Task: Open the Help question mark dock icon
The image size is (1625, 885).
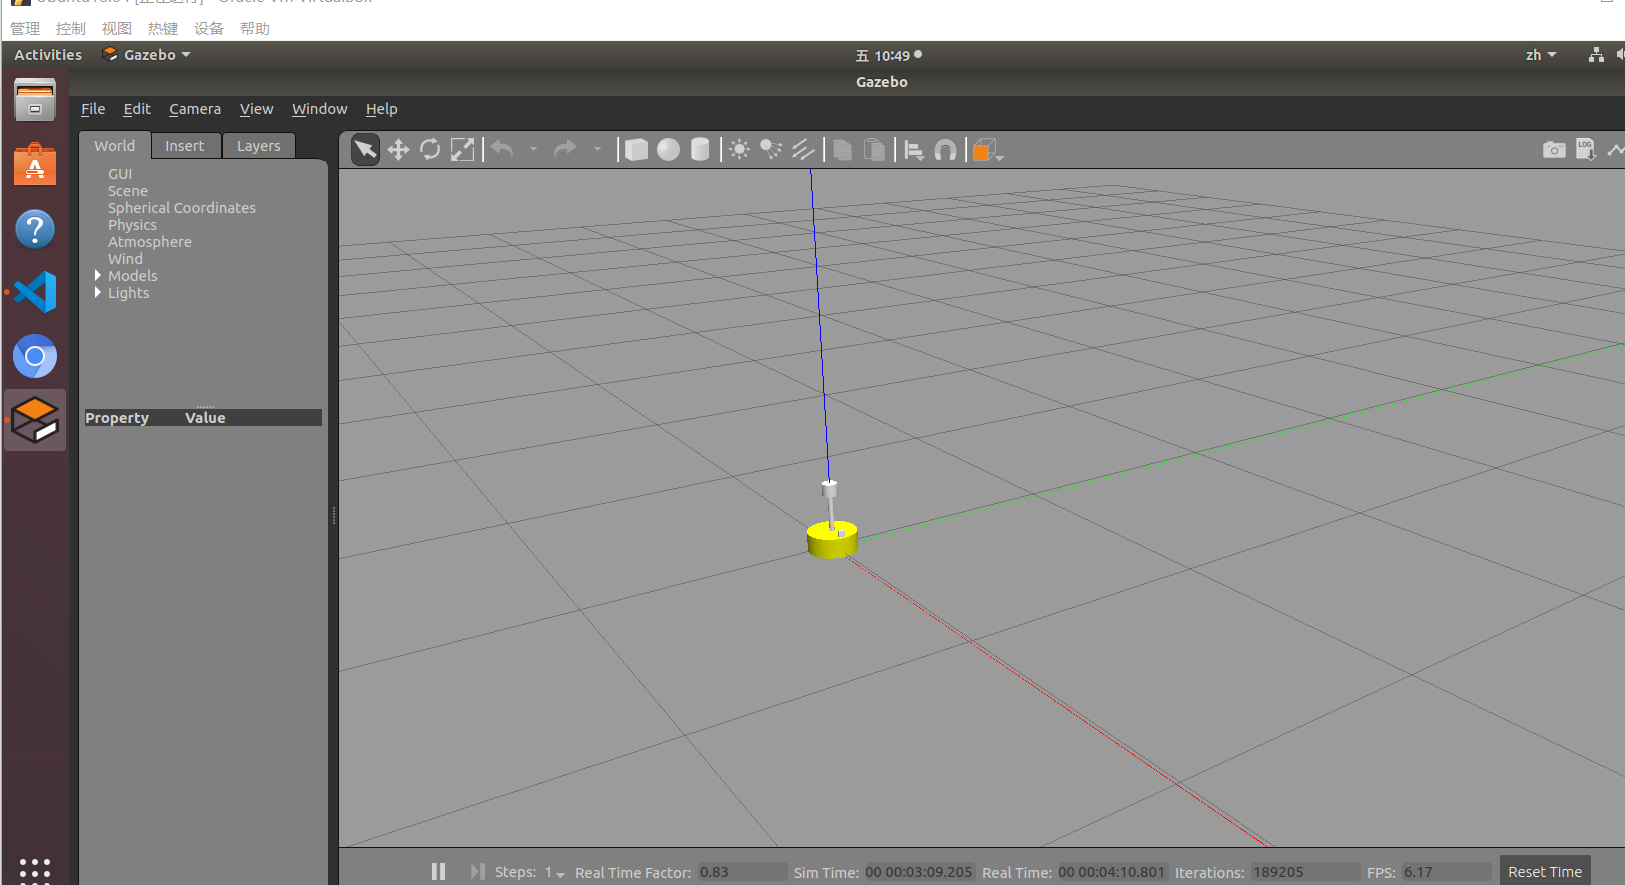Action: pyautogui.click(x=35, y=229)
